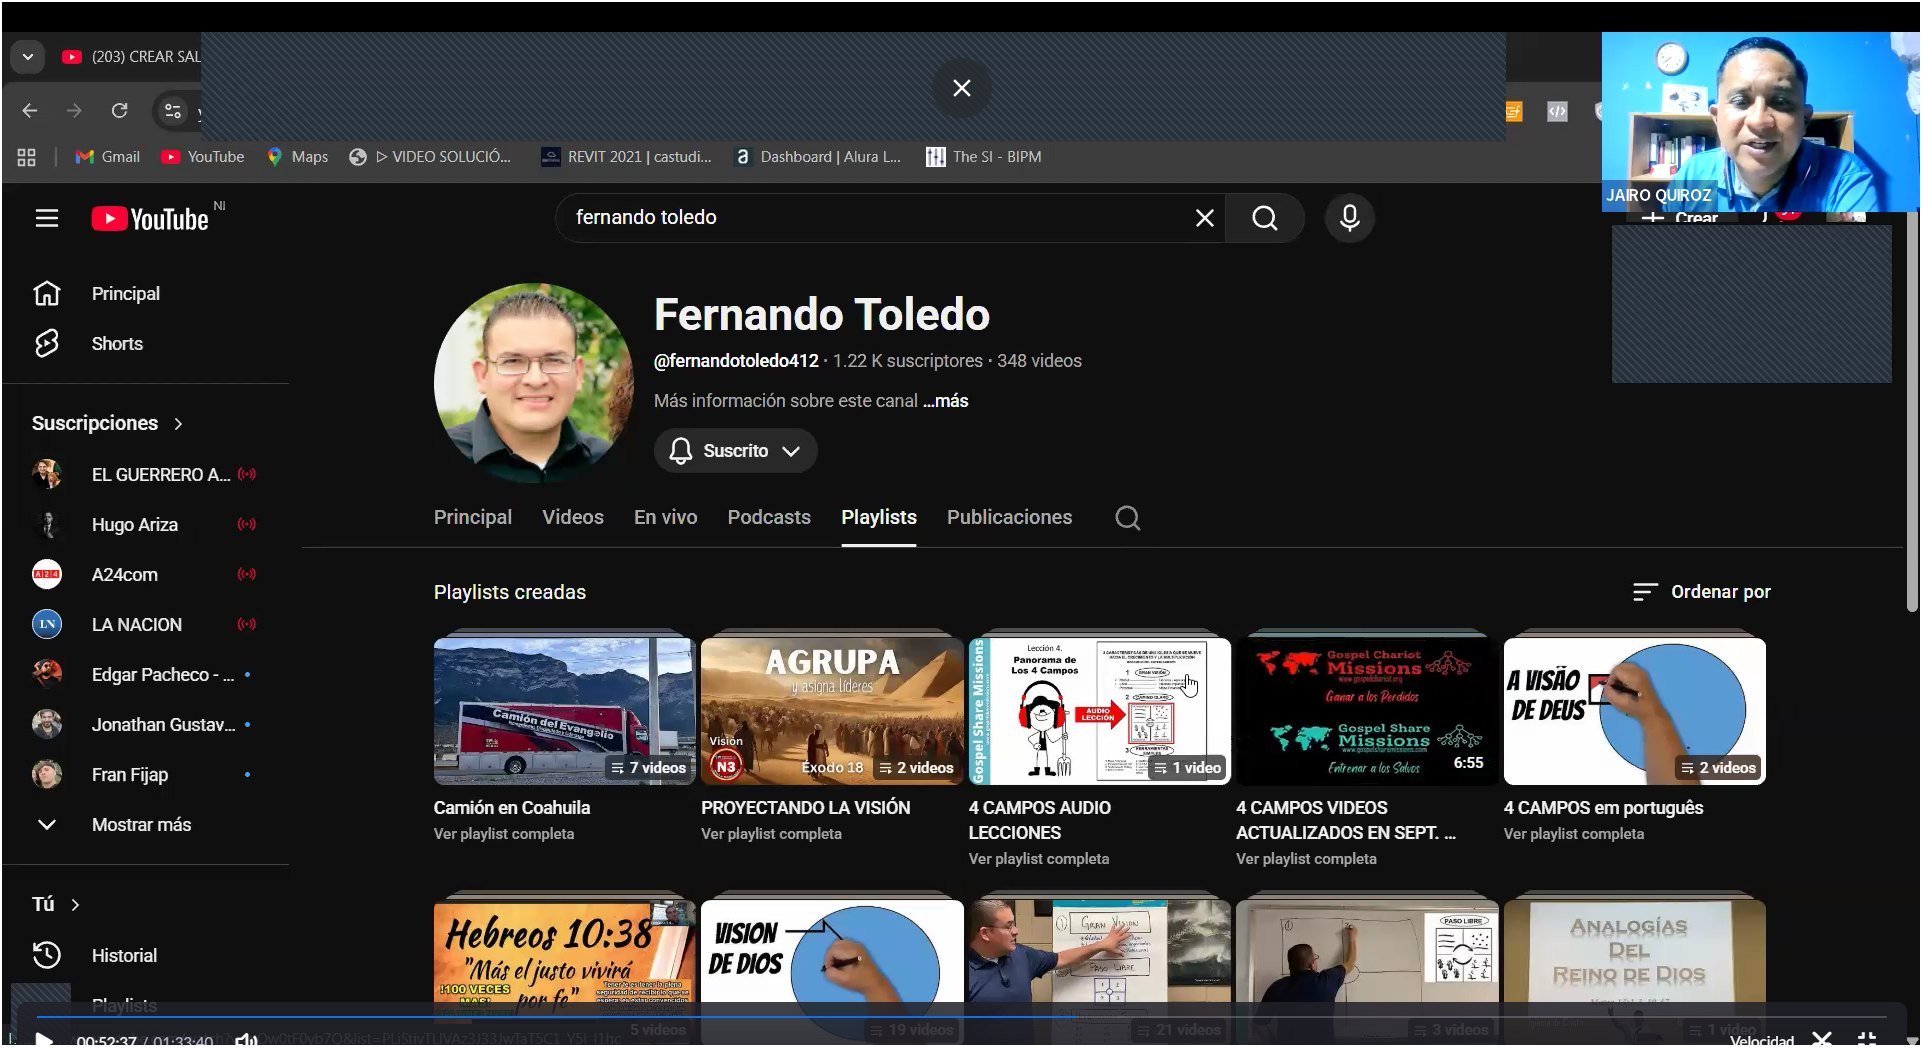Open the A VISÃO DE DEUS thumbnail

1634,711
